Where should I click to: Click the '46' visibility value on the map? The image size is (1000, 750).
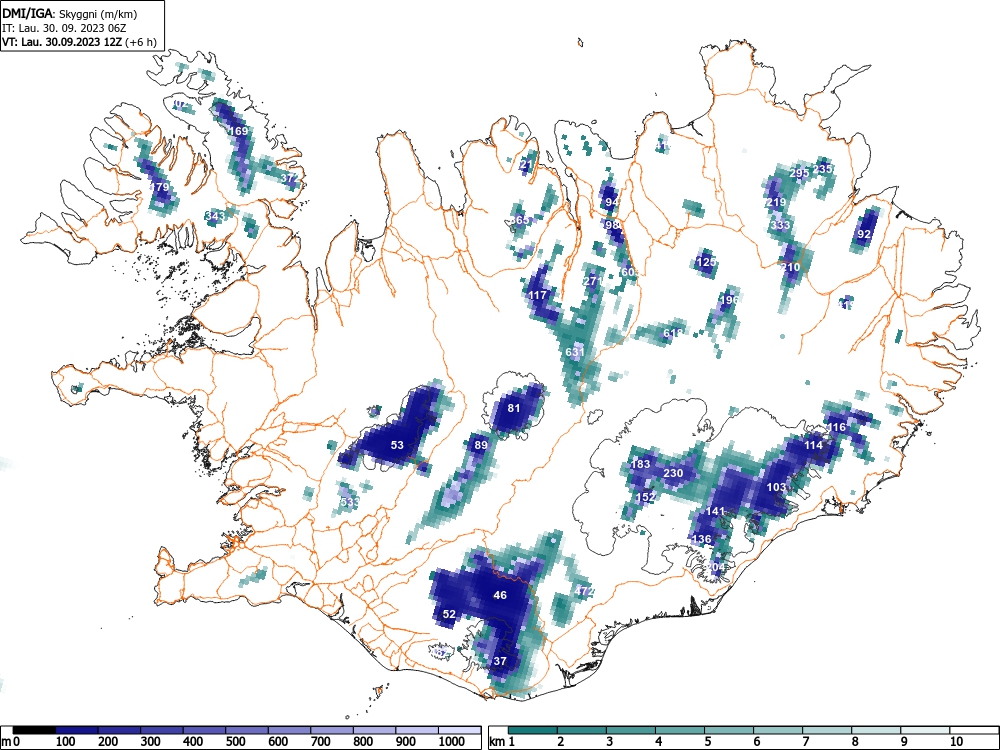(x=500, y=595)
